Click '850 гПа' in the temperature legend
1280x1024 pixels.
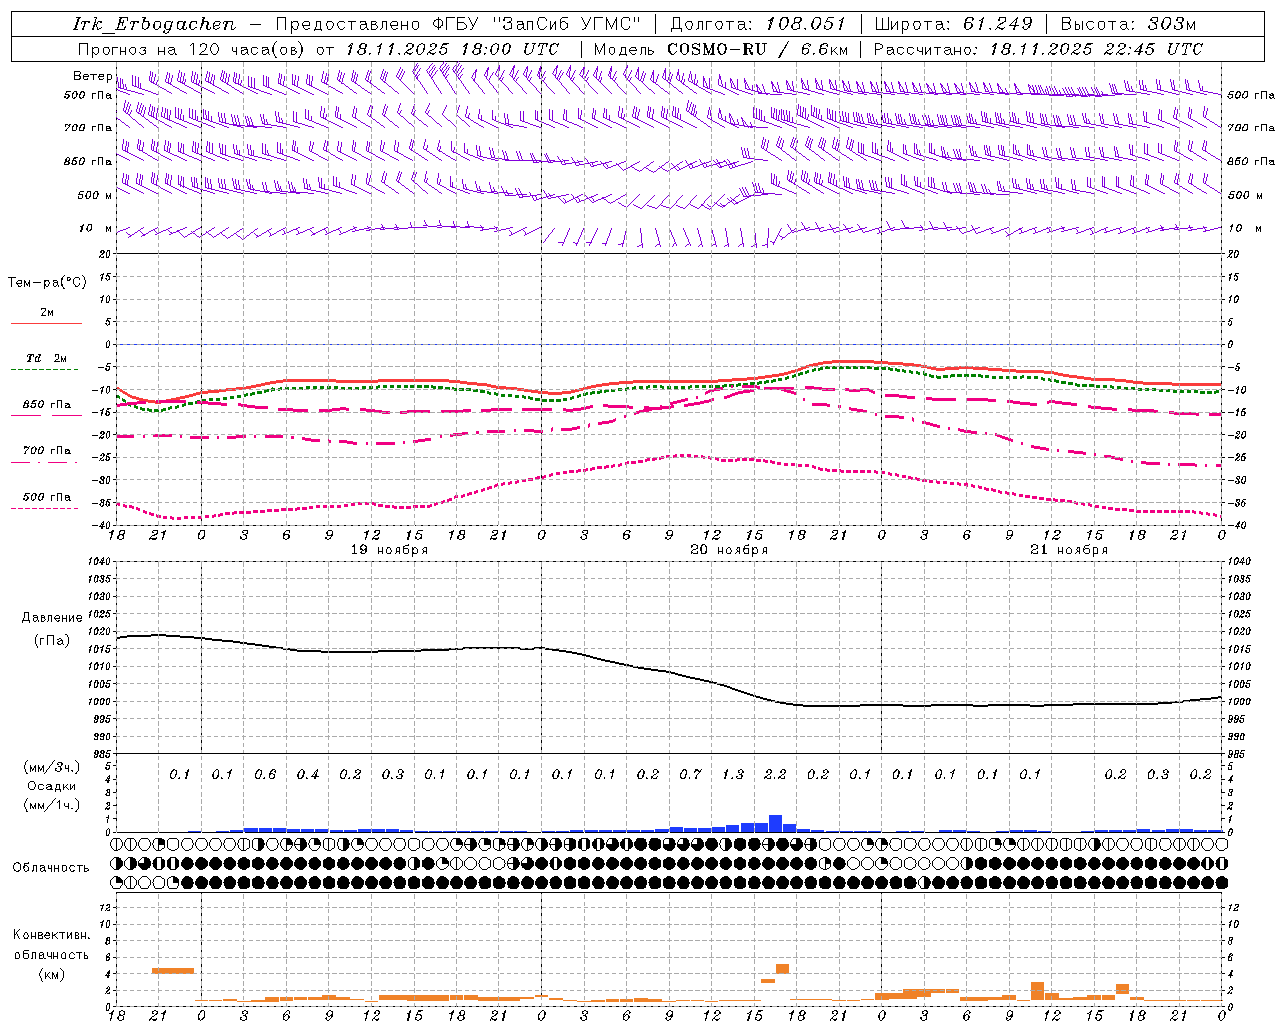coord(47,405)
